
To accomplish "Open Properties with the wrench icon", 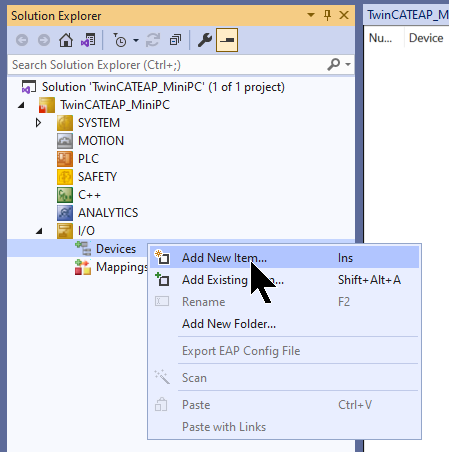I will tap(205, 40).
